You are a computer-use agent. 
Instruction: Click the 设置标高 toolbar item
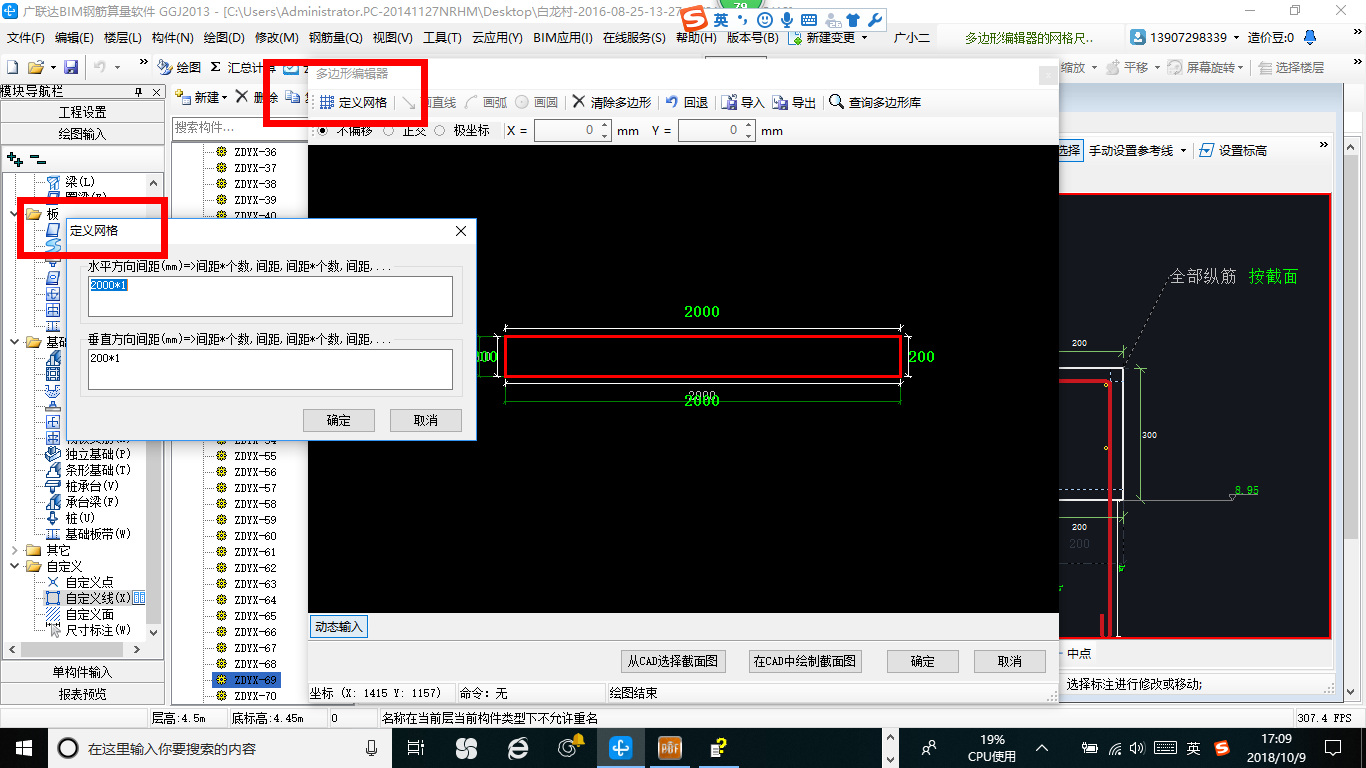pyautogui.click(x=1233, y=150)
